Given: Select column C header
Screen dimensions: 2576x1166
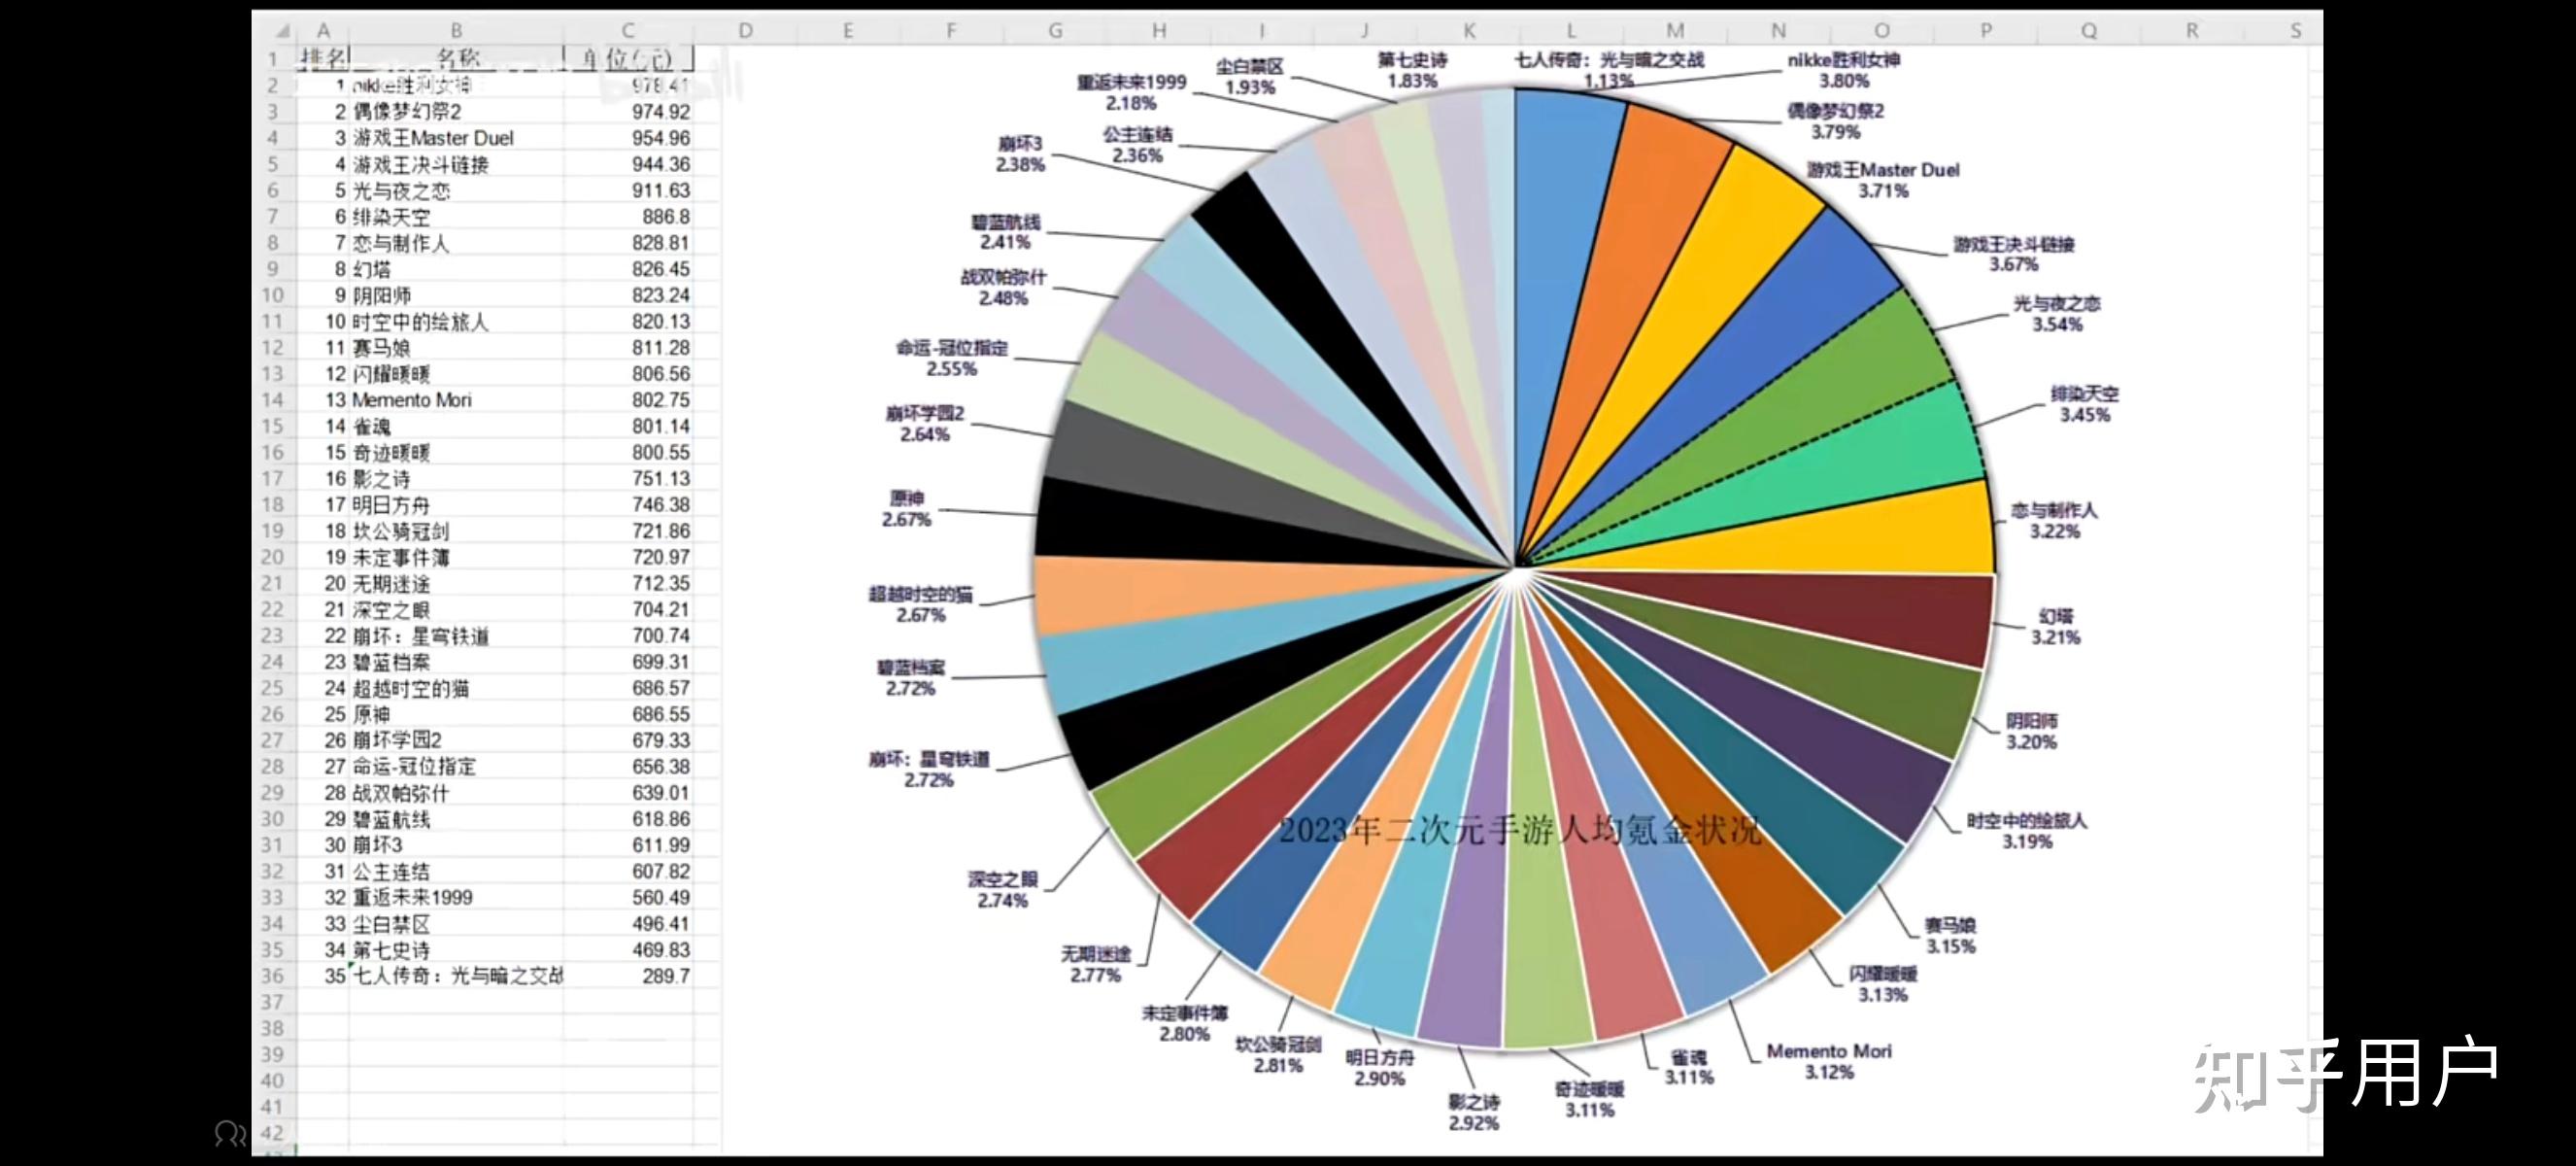Looking at the screenshot, I should [x=628, y=30].
